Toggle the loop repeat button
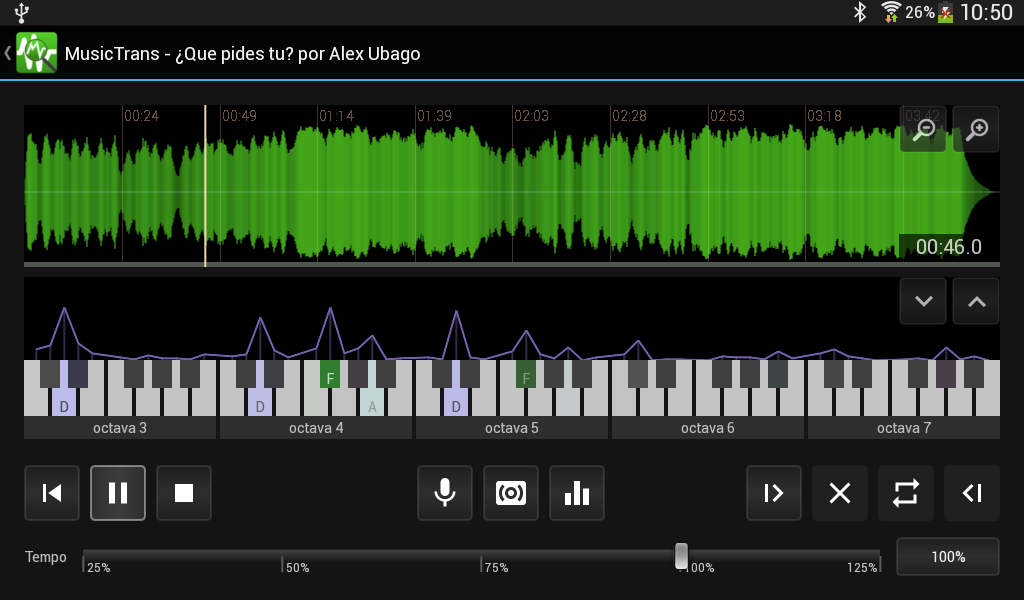The height and width of the screenshot is (600, 1024). [906, 493]
